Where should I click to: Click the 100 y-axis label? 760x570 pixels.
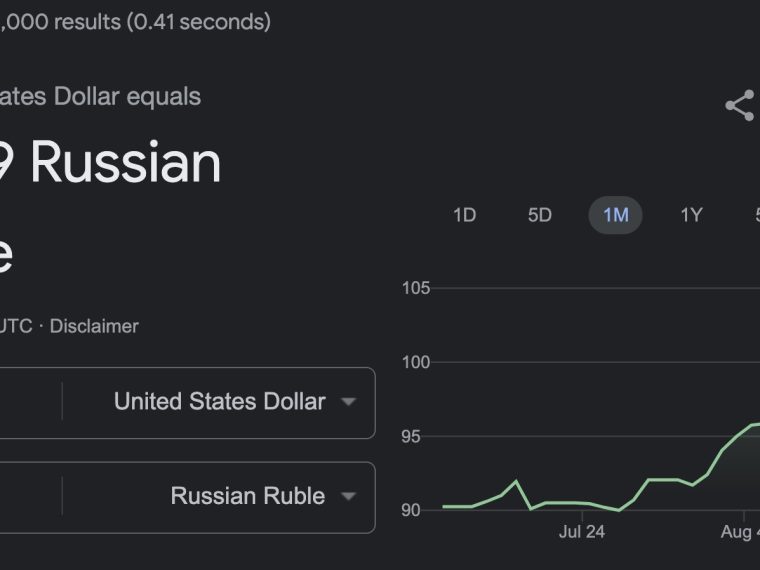(416, 362)
